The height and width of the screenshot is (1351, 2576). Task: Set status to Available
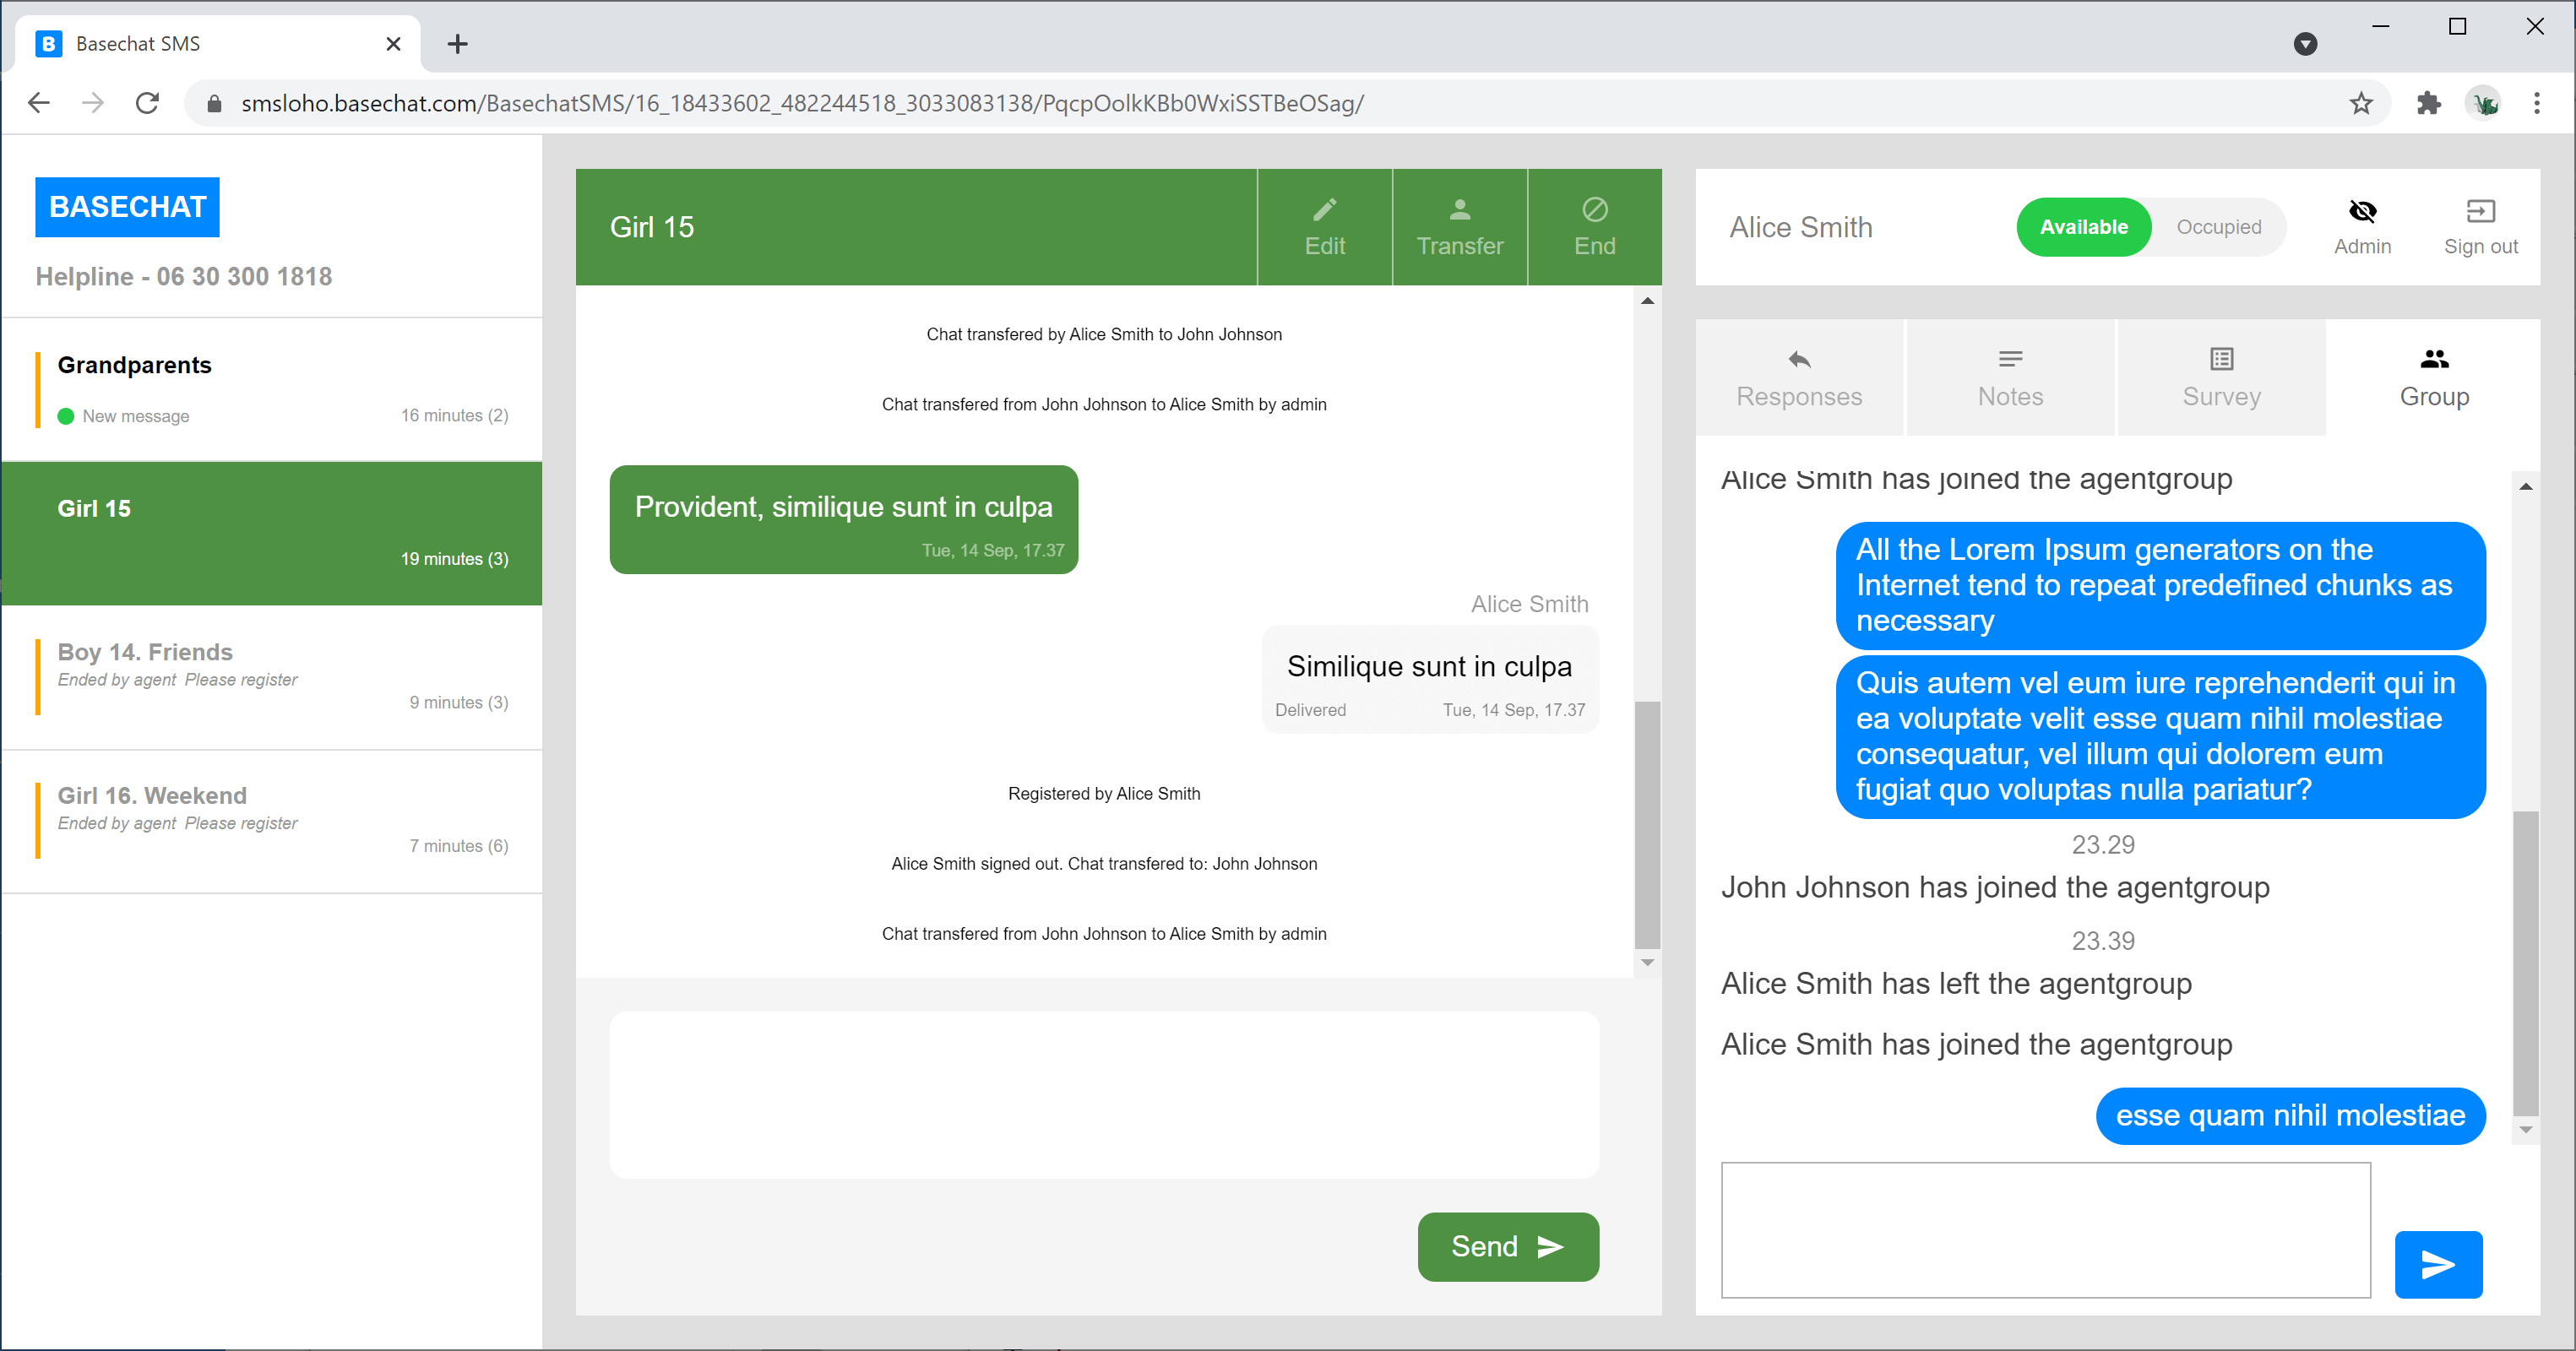point(2083,227)
